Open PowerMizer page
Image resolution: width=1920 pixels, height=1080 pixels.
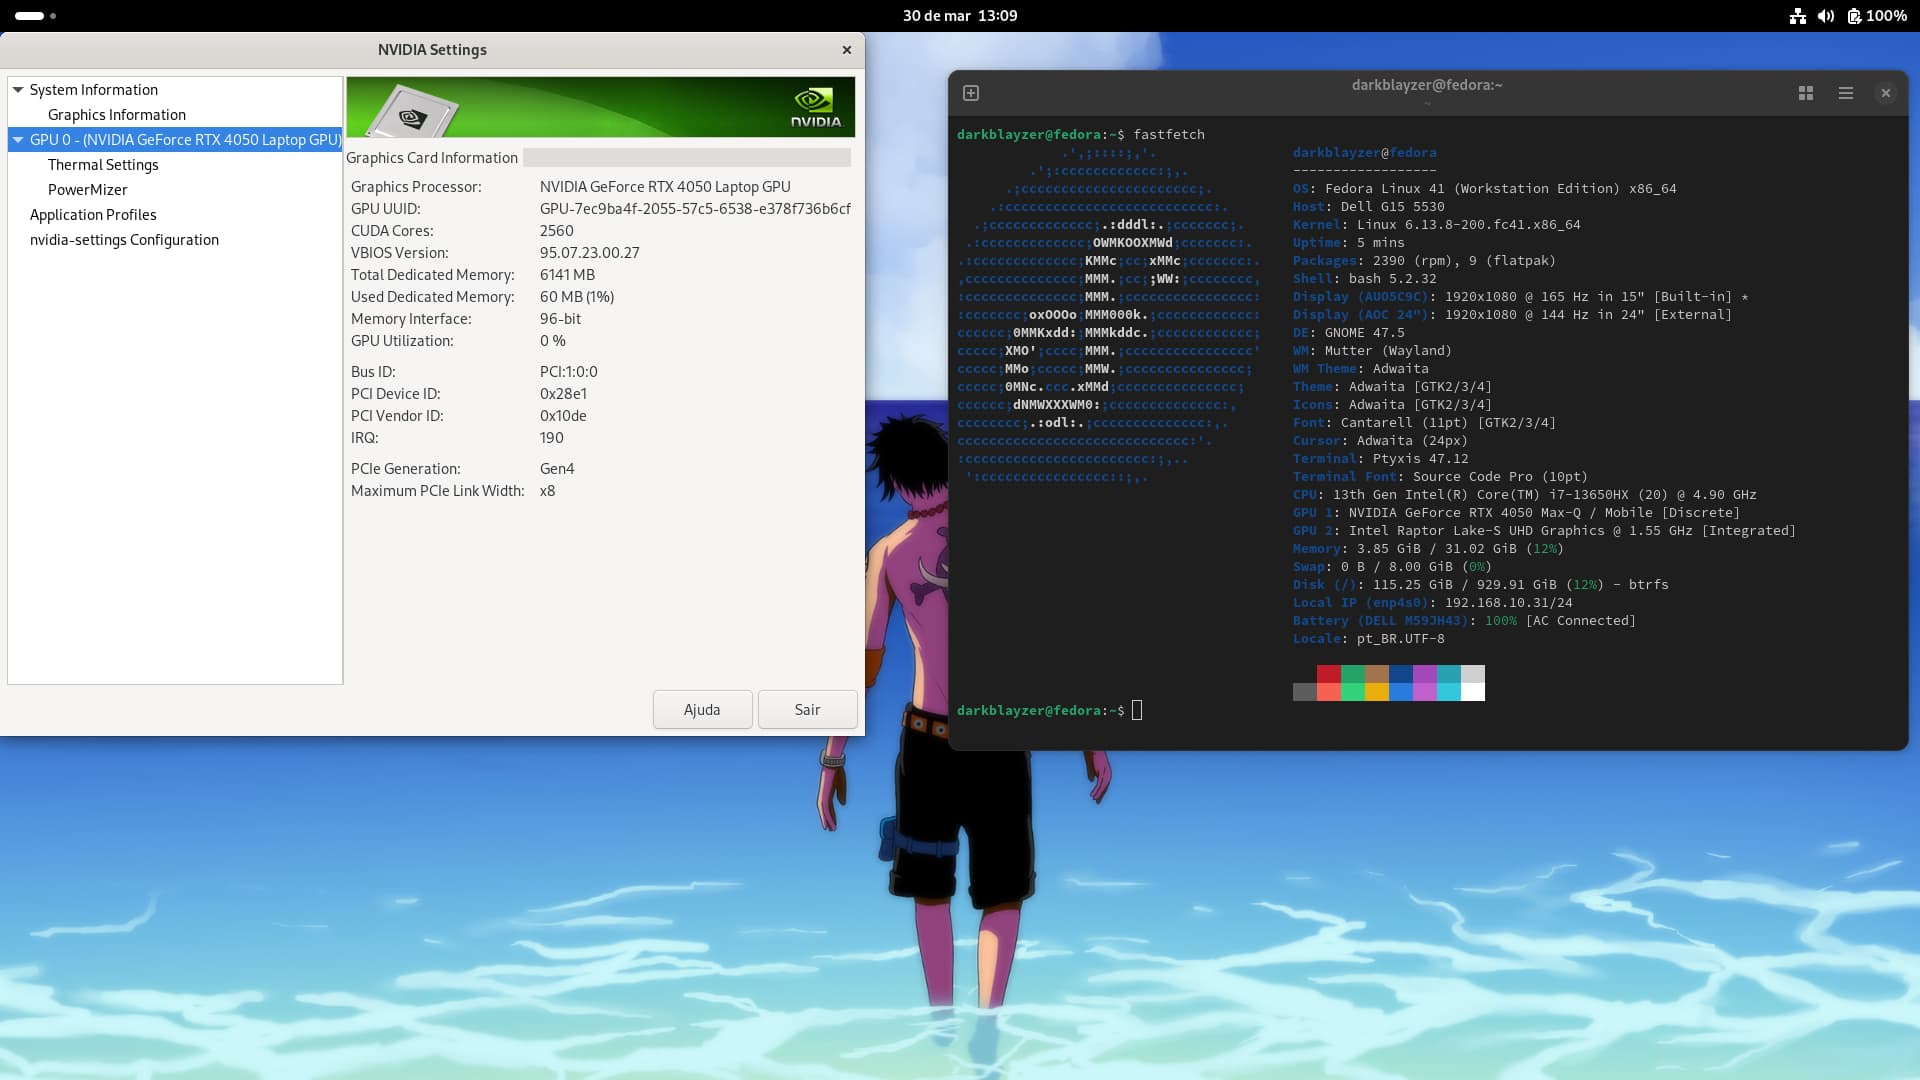[88, 190]
